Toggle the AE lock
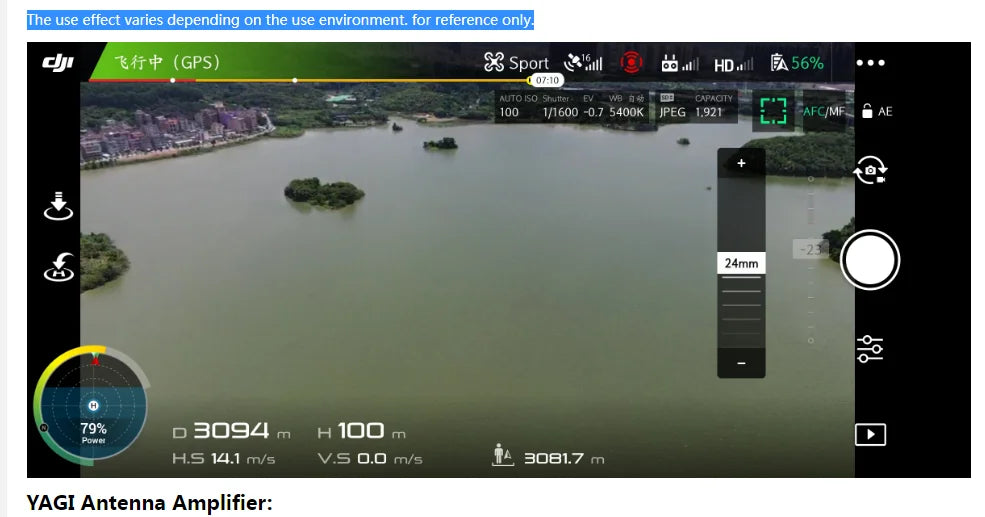Screen dimensions: 985x517 pyautogui.click(x=877, y=112)
